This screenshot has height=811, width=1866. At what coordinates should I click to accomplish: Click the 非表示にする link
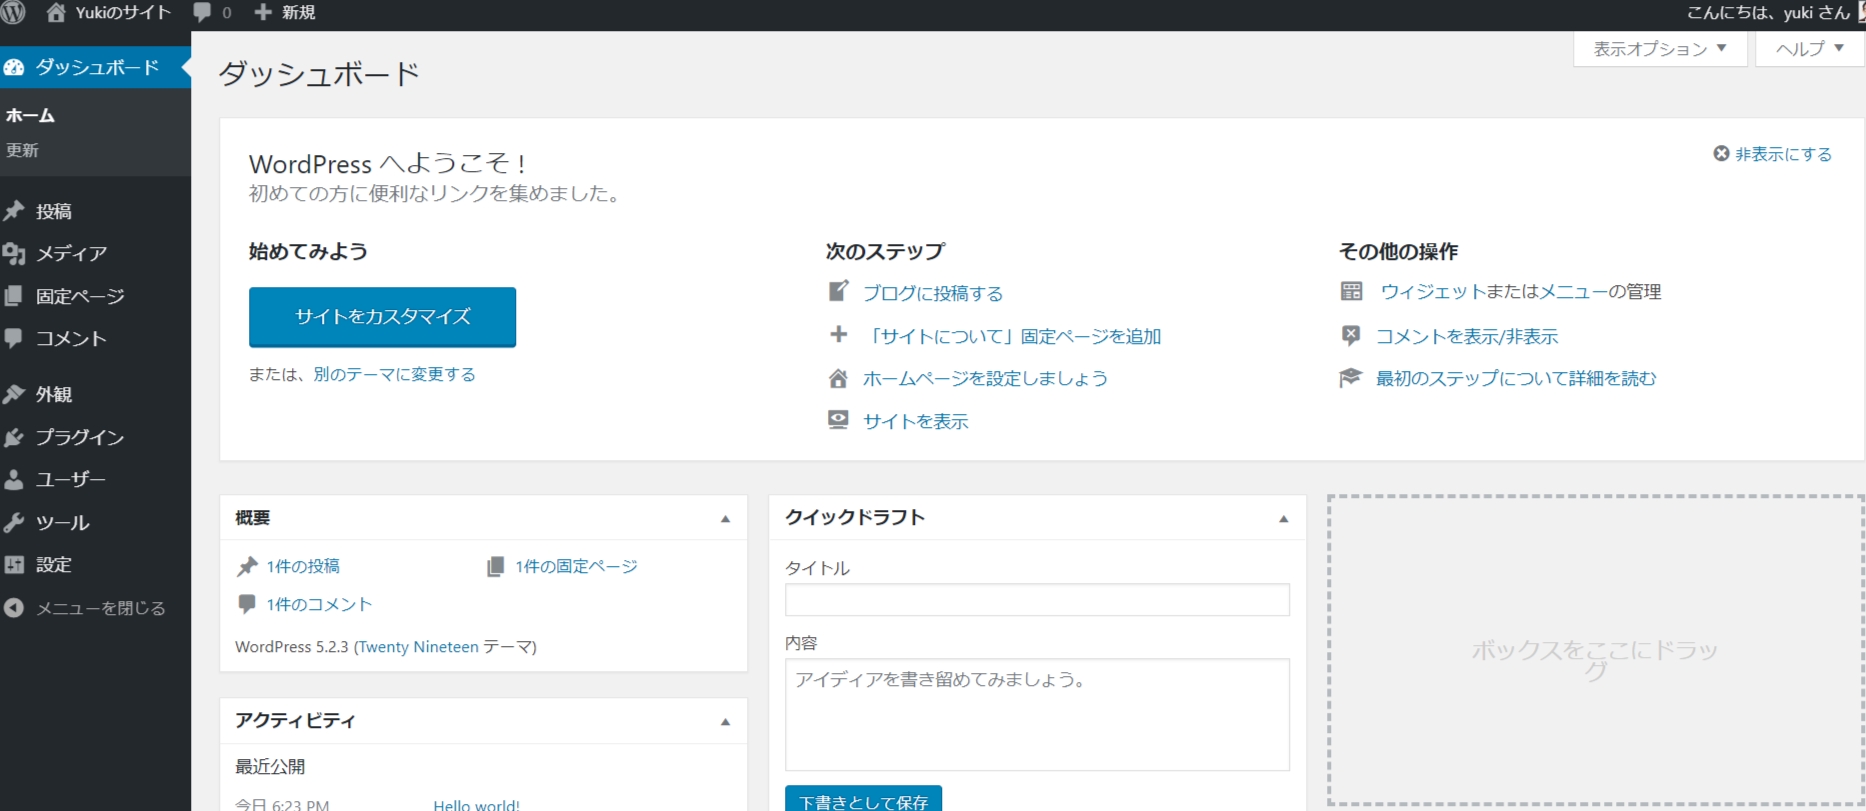pyautogui.click(x=1783, y=154)
